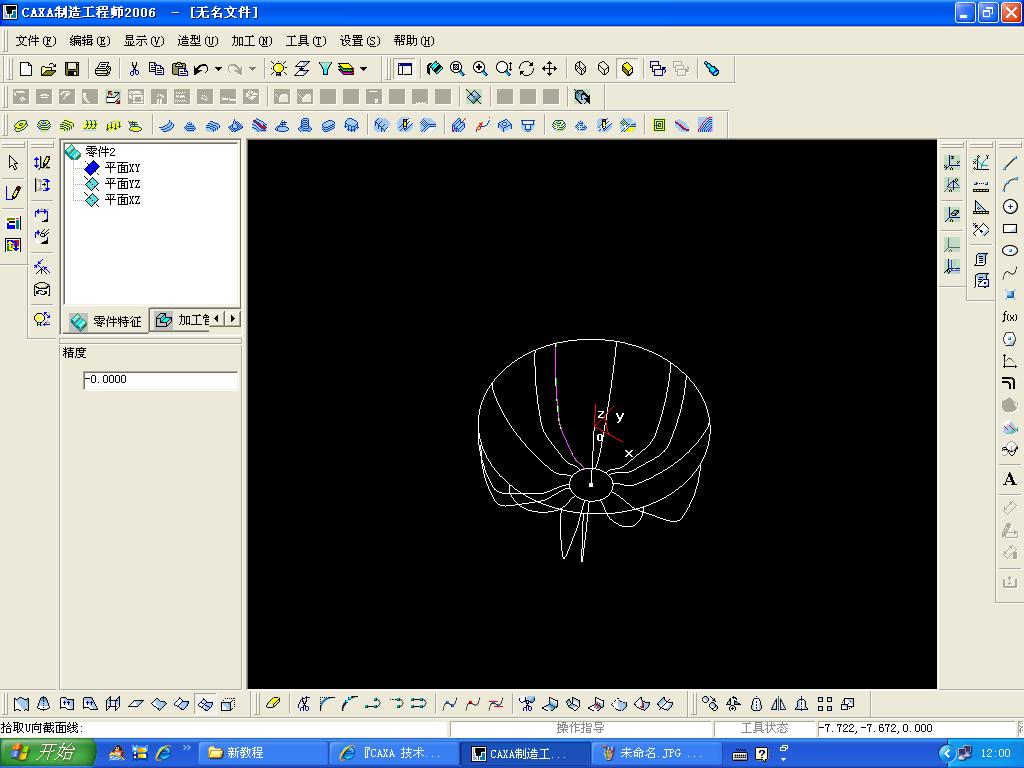Open the Undo history dropdown arrow

(x=218, y=69)
